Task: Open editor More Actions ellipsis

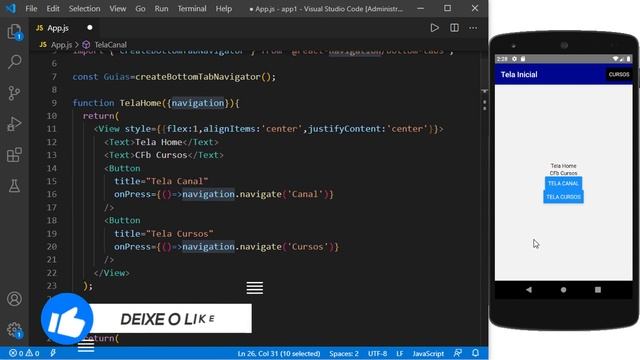Action: click(x=473, y=28)
